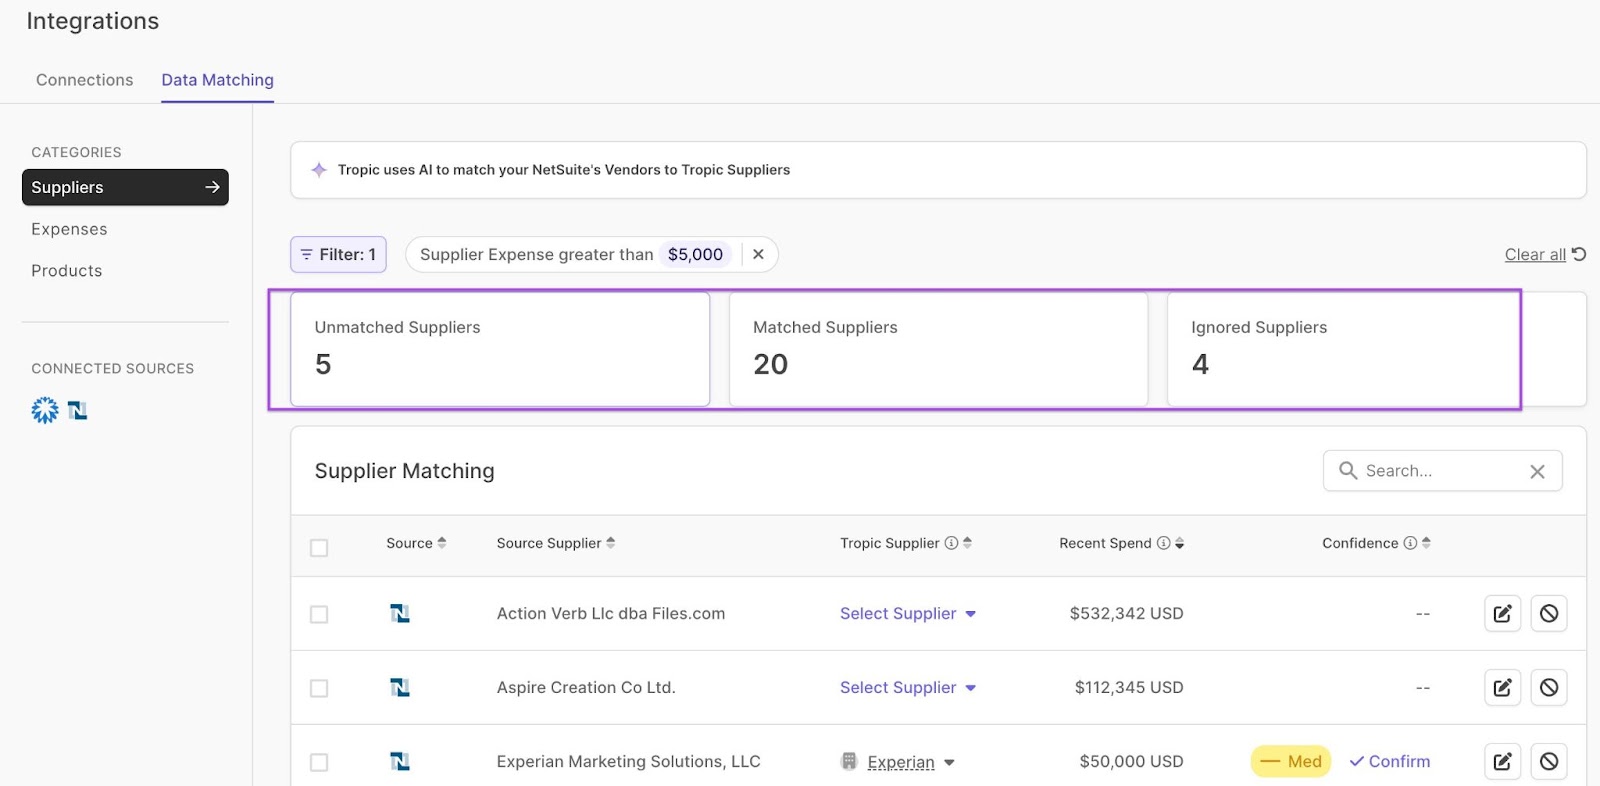The image size is (1600, 786).
Task: Click the search magnifier icon
Action: click(1348, 470)
